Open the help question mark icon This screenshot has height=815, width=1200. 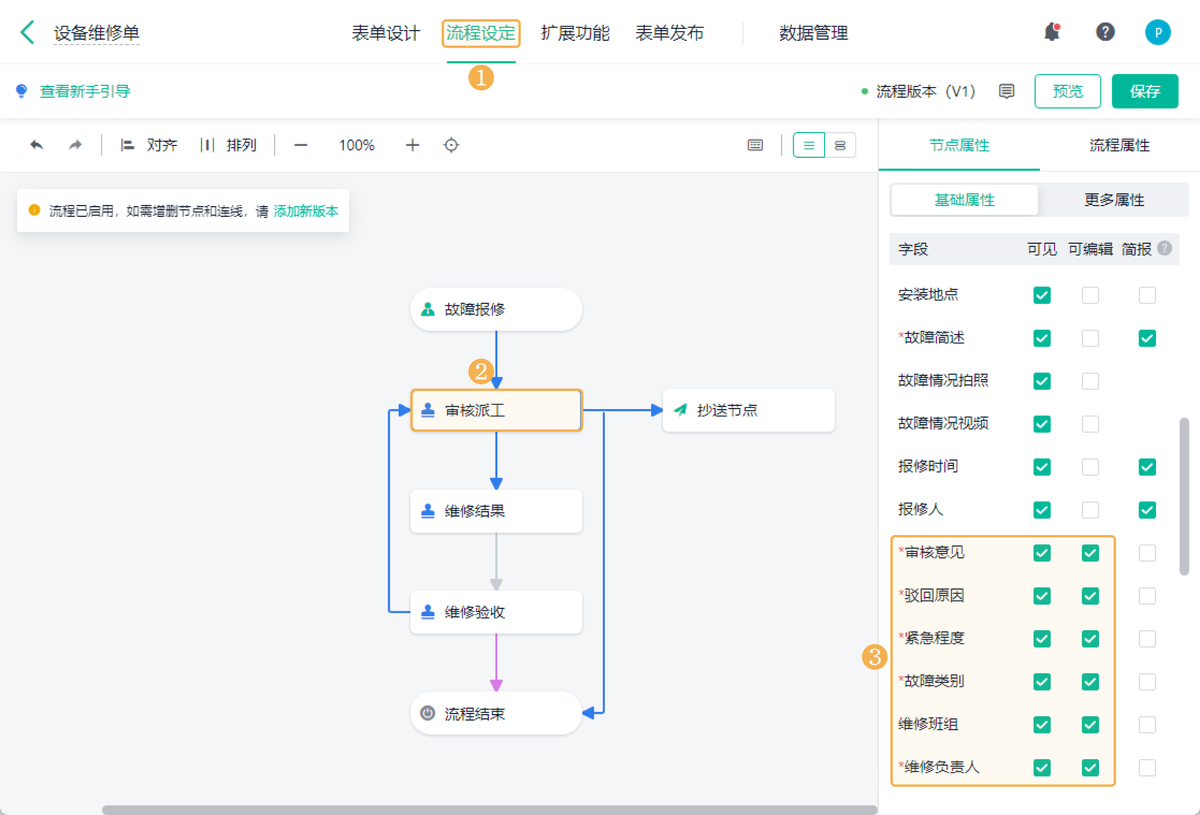1105,32
